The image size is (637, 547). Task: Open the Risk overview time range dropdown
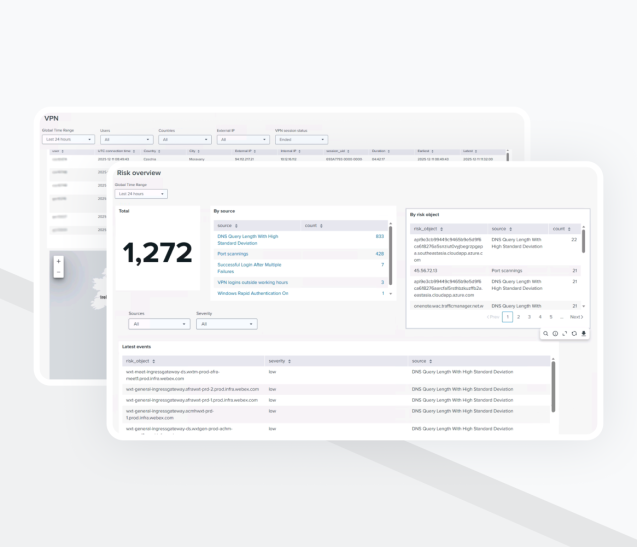coord(141,194)
